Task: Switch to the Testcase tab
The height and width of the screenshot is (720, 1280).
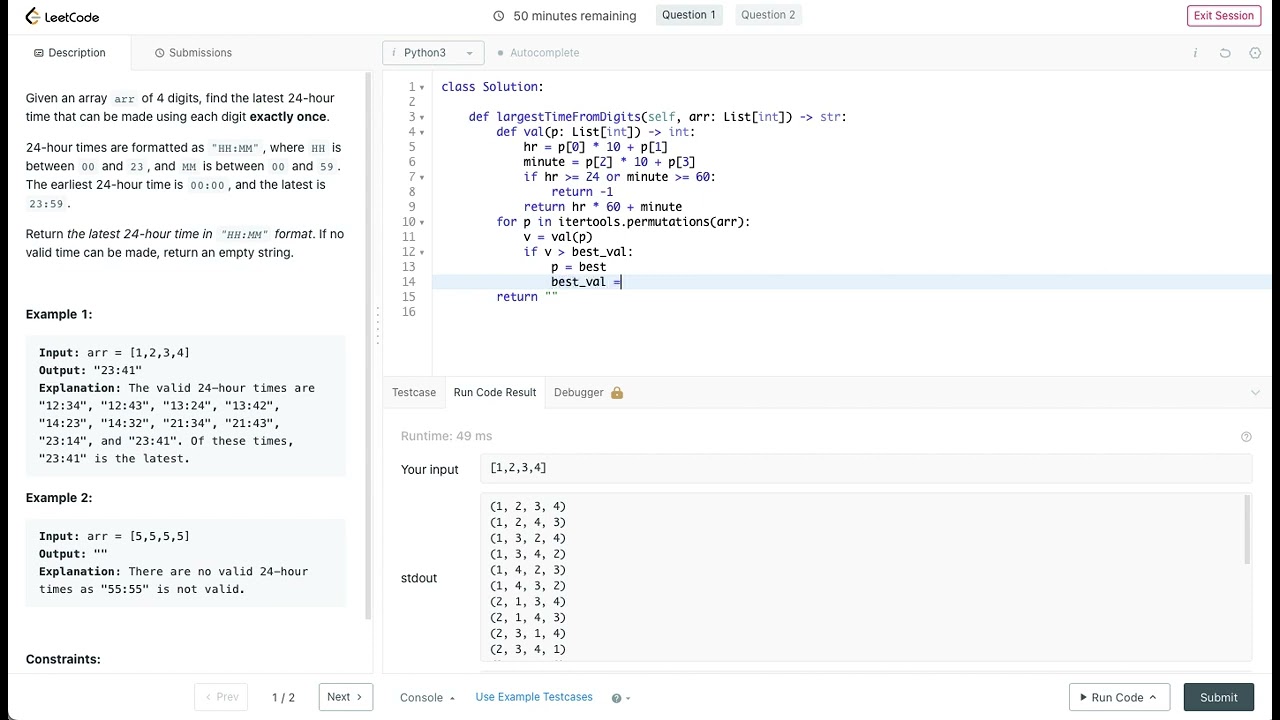Action: [414, 393]
